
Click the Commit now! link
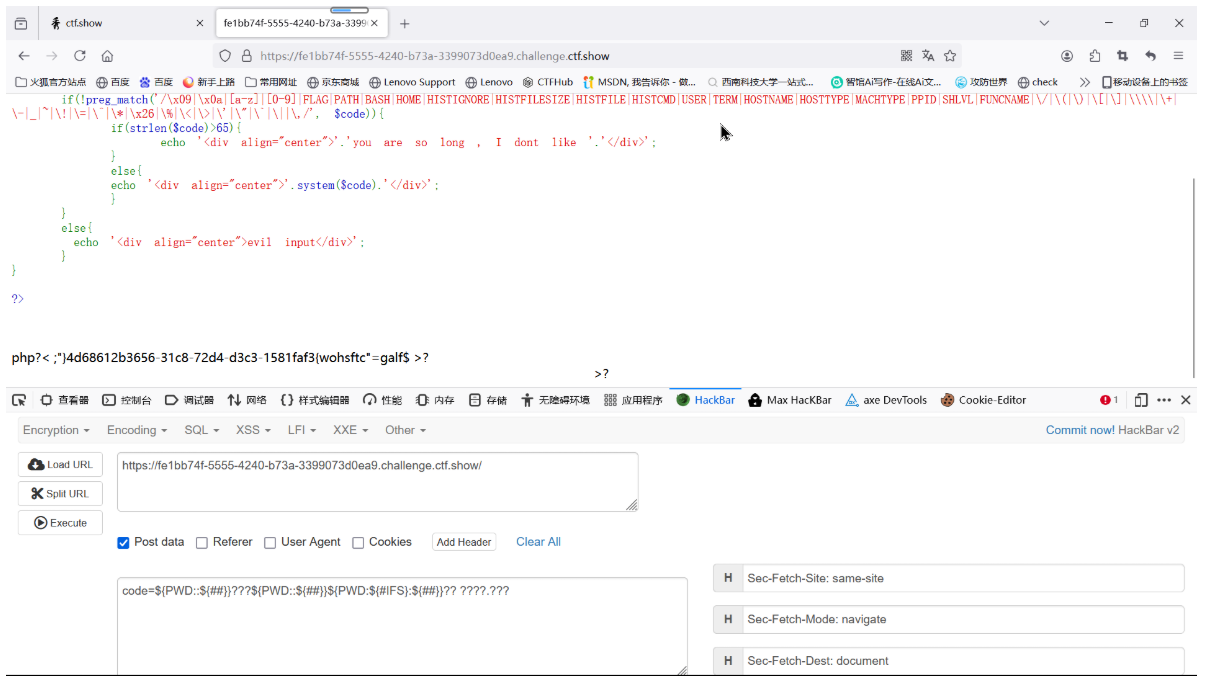[1080, 430]
